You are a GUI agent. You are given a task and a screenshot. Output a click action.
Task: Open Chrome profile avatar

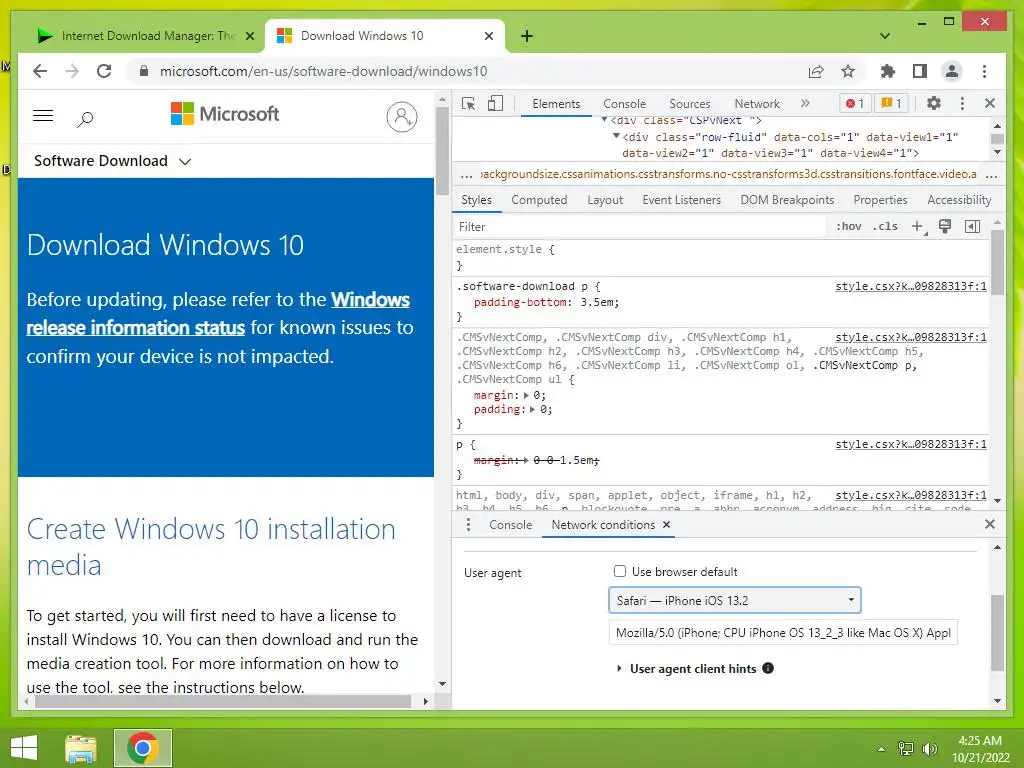click(x=952, y=71)
